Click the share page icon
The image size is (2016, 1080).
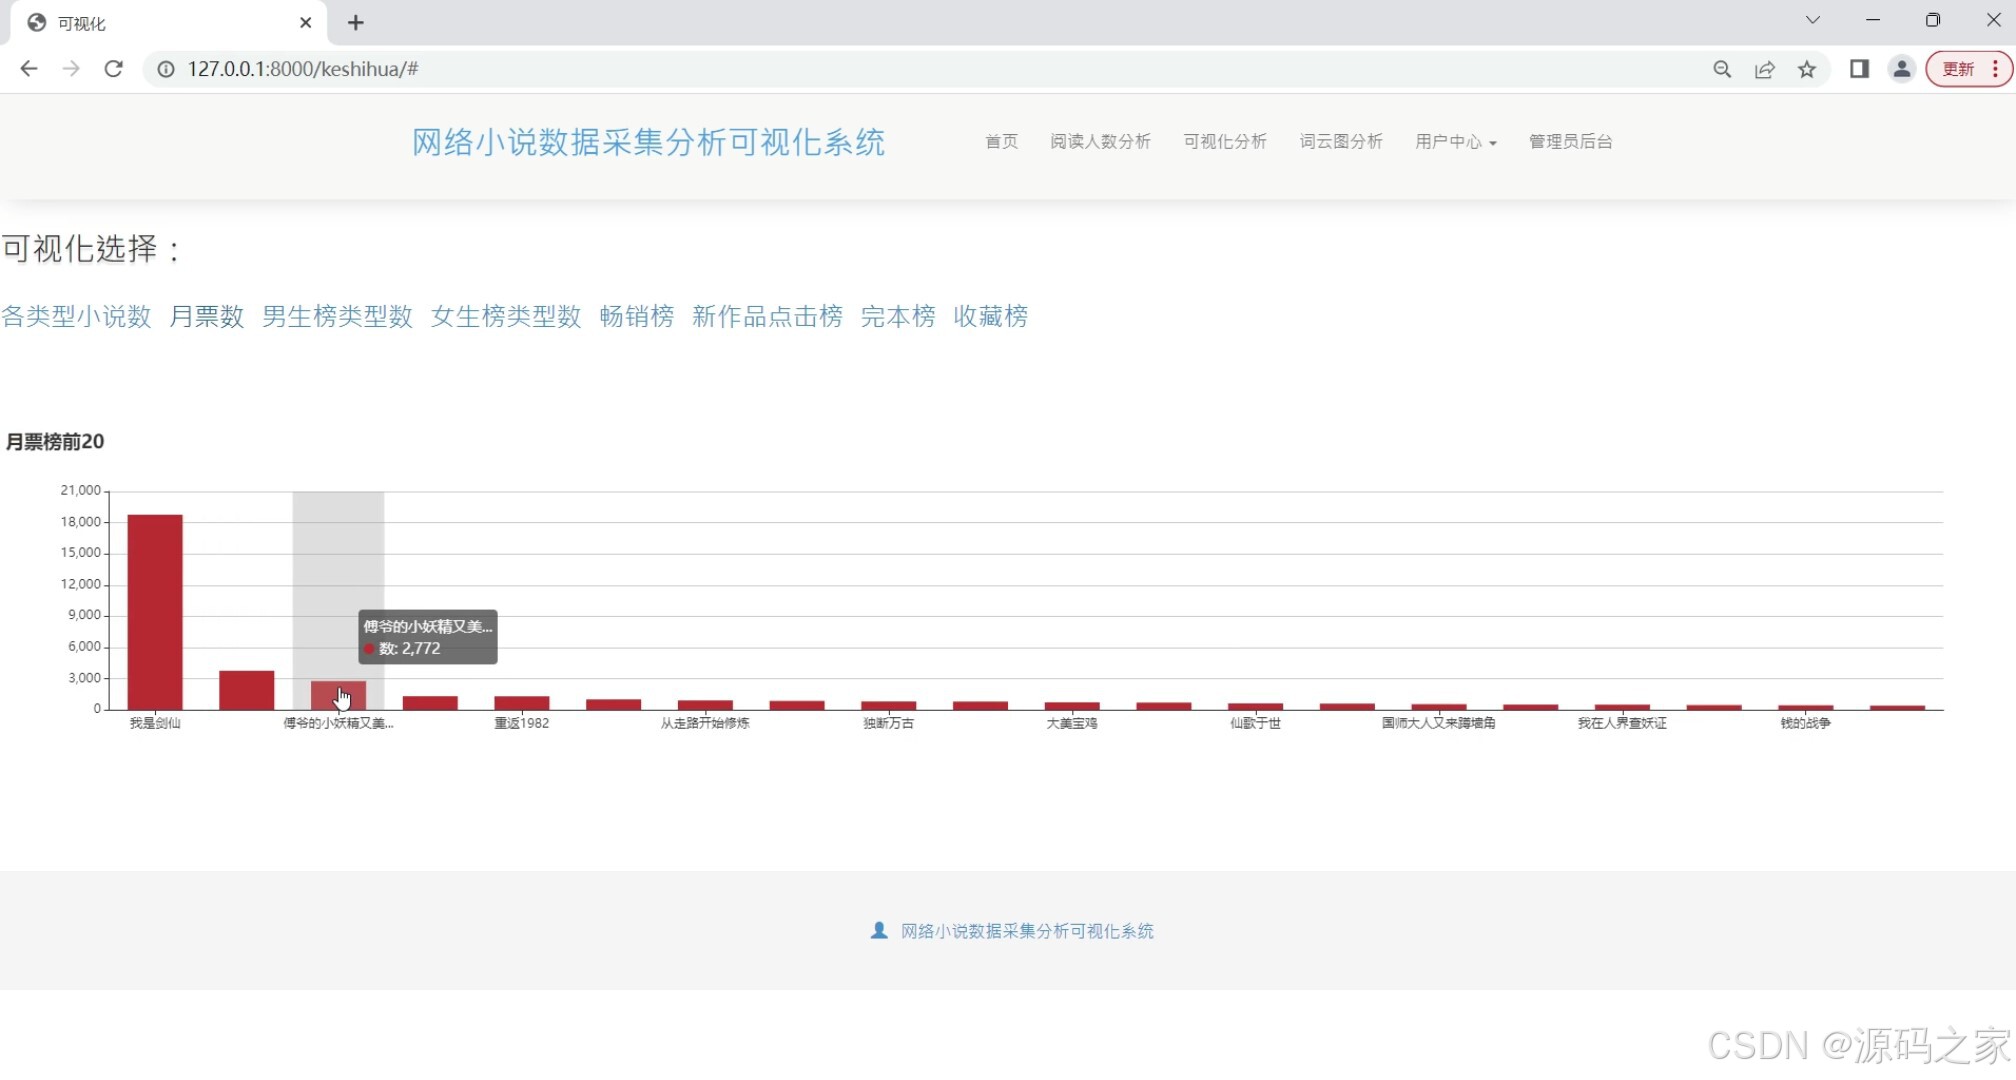1765,69
